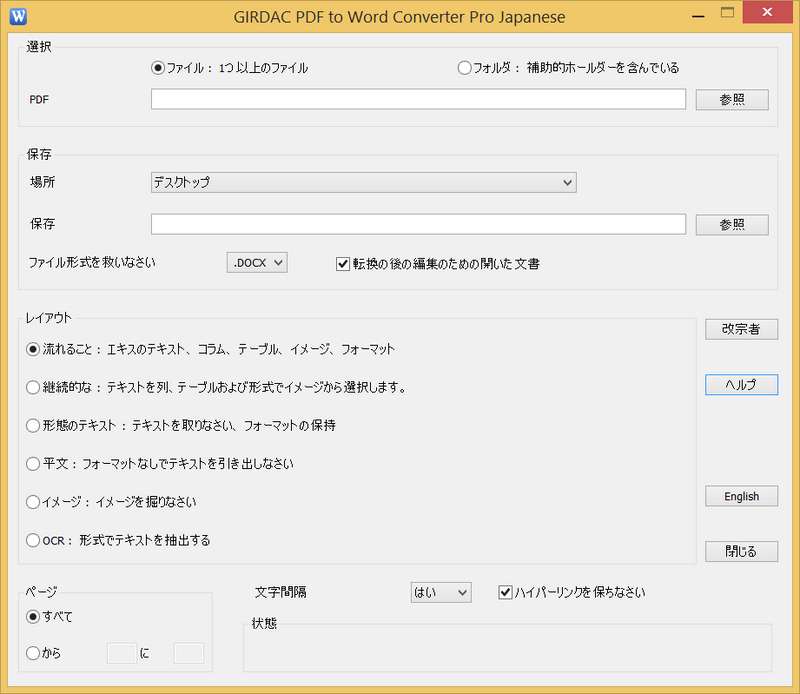Image resolution: width=800 pixels, height=694 pixels.
Task: Open the 文字間隔 はい dropdown
Action: (x=440, y=592)
